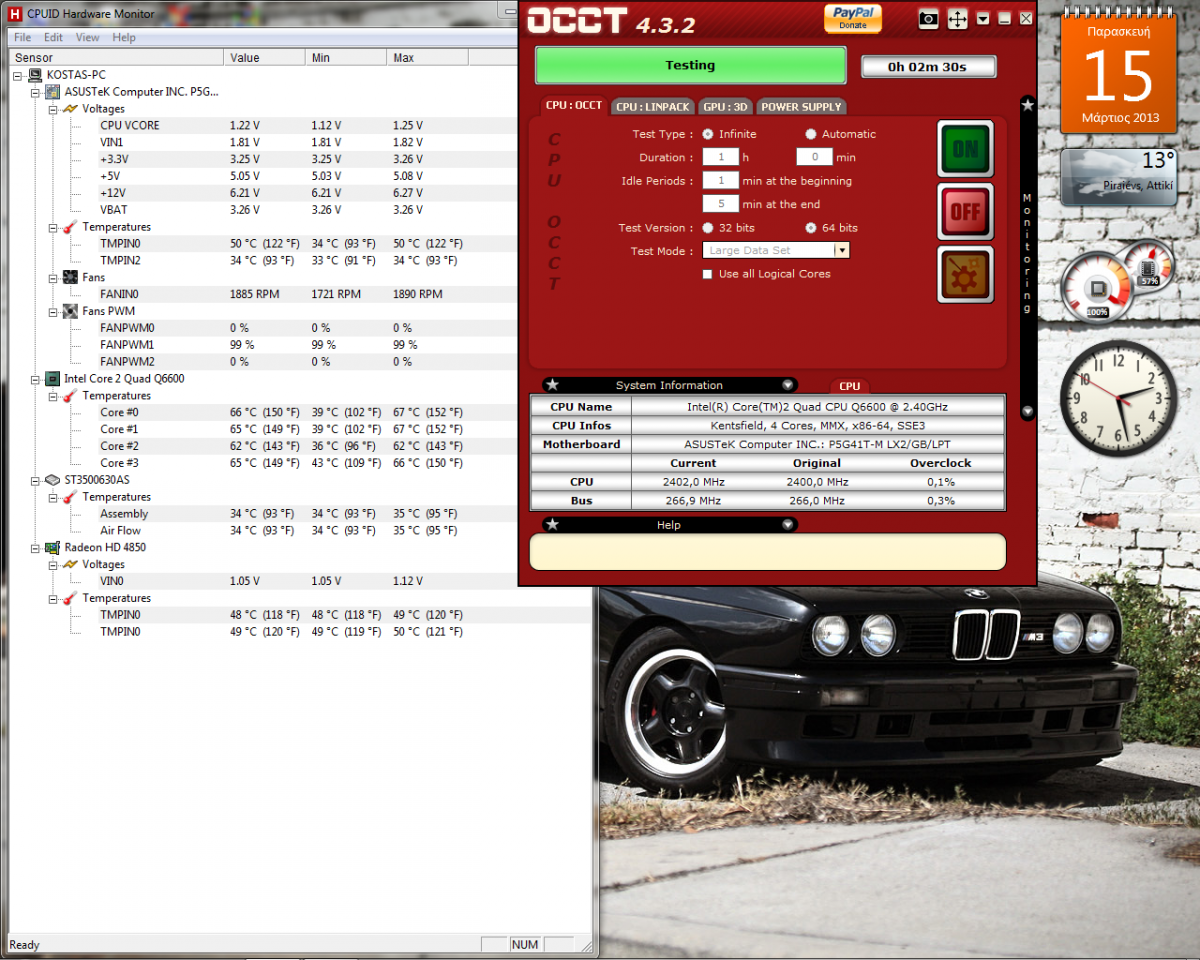Collapse the System Information panel arrow

[788, 385]
